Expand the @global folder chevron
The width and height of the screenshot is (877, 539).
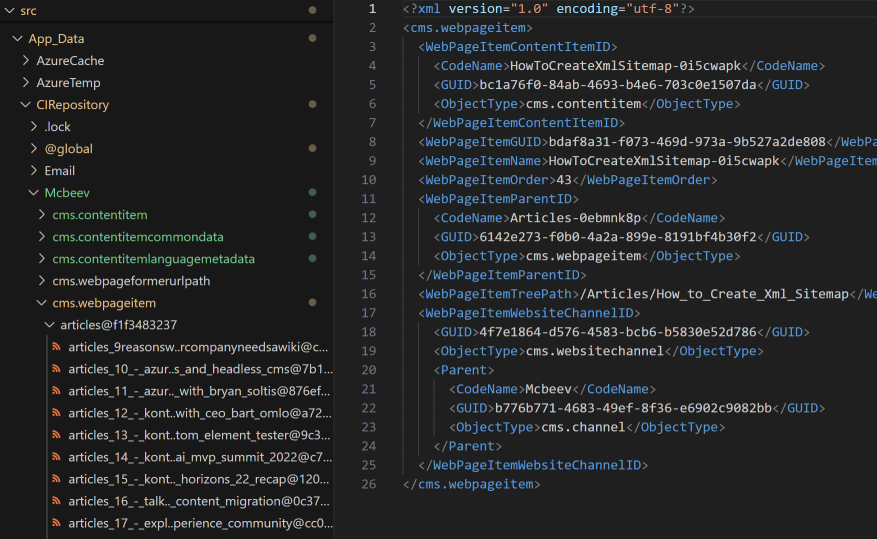34,149
